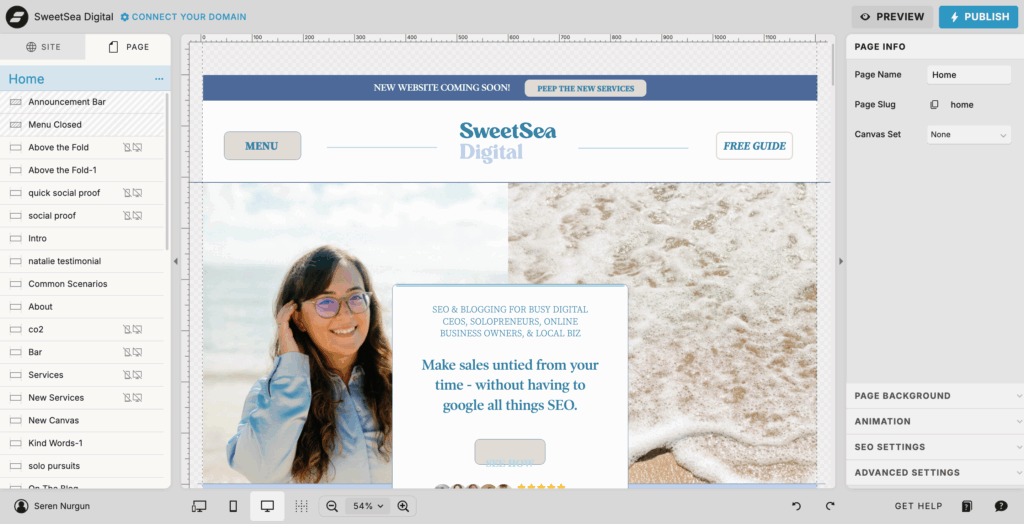Click into the Page Name field
The height and width of the screenshot is (524, 1024).
coord(969,75)
